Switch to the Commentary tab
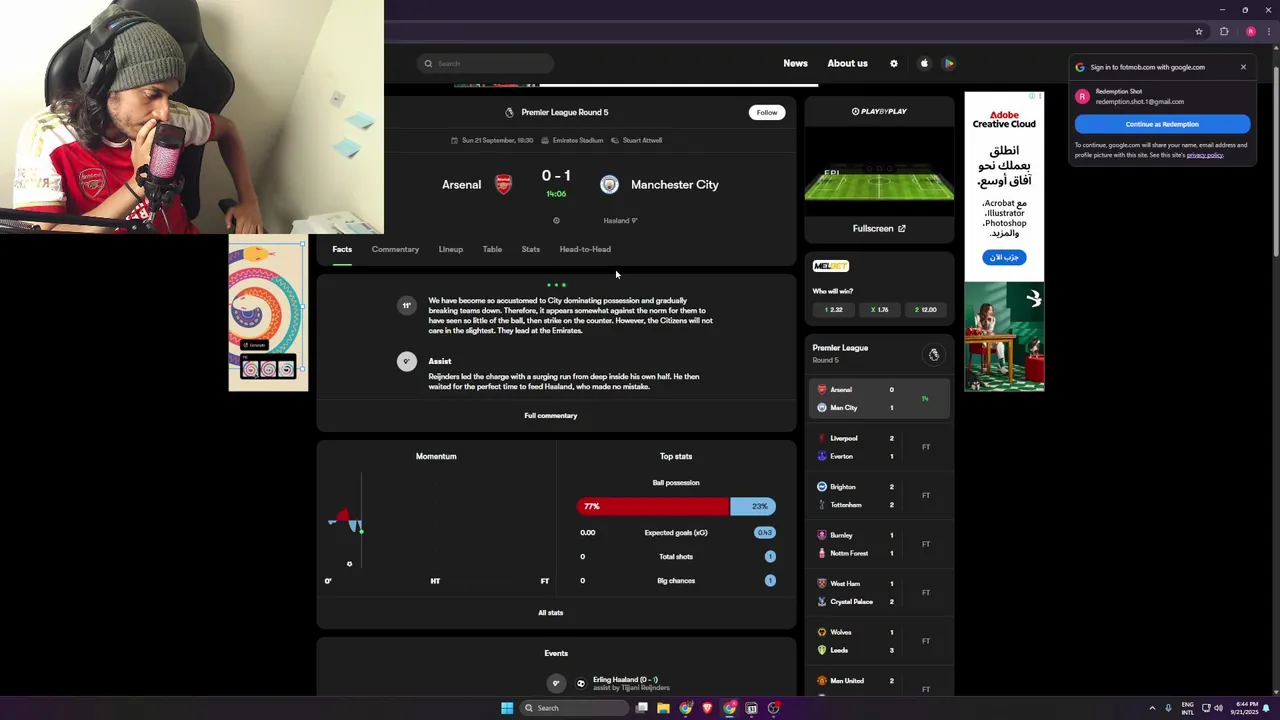1280x720 pixels. tap(395, 249)
